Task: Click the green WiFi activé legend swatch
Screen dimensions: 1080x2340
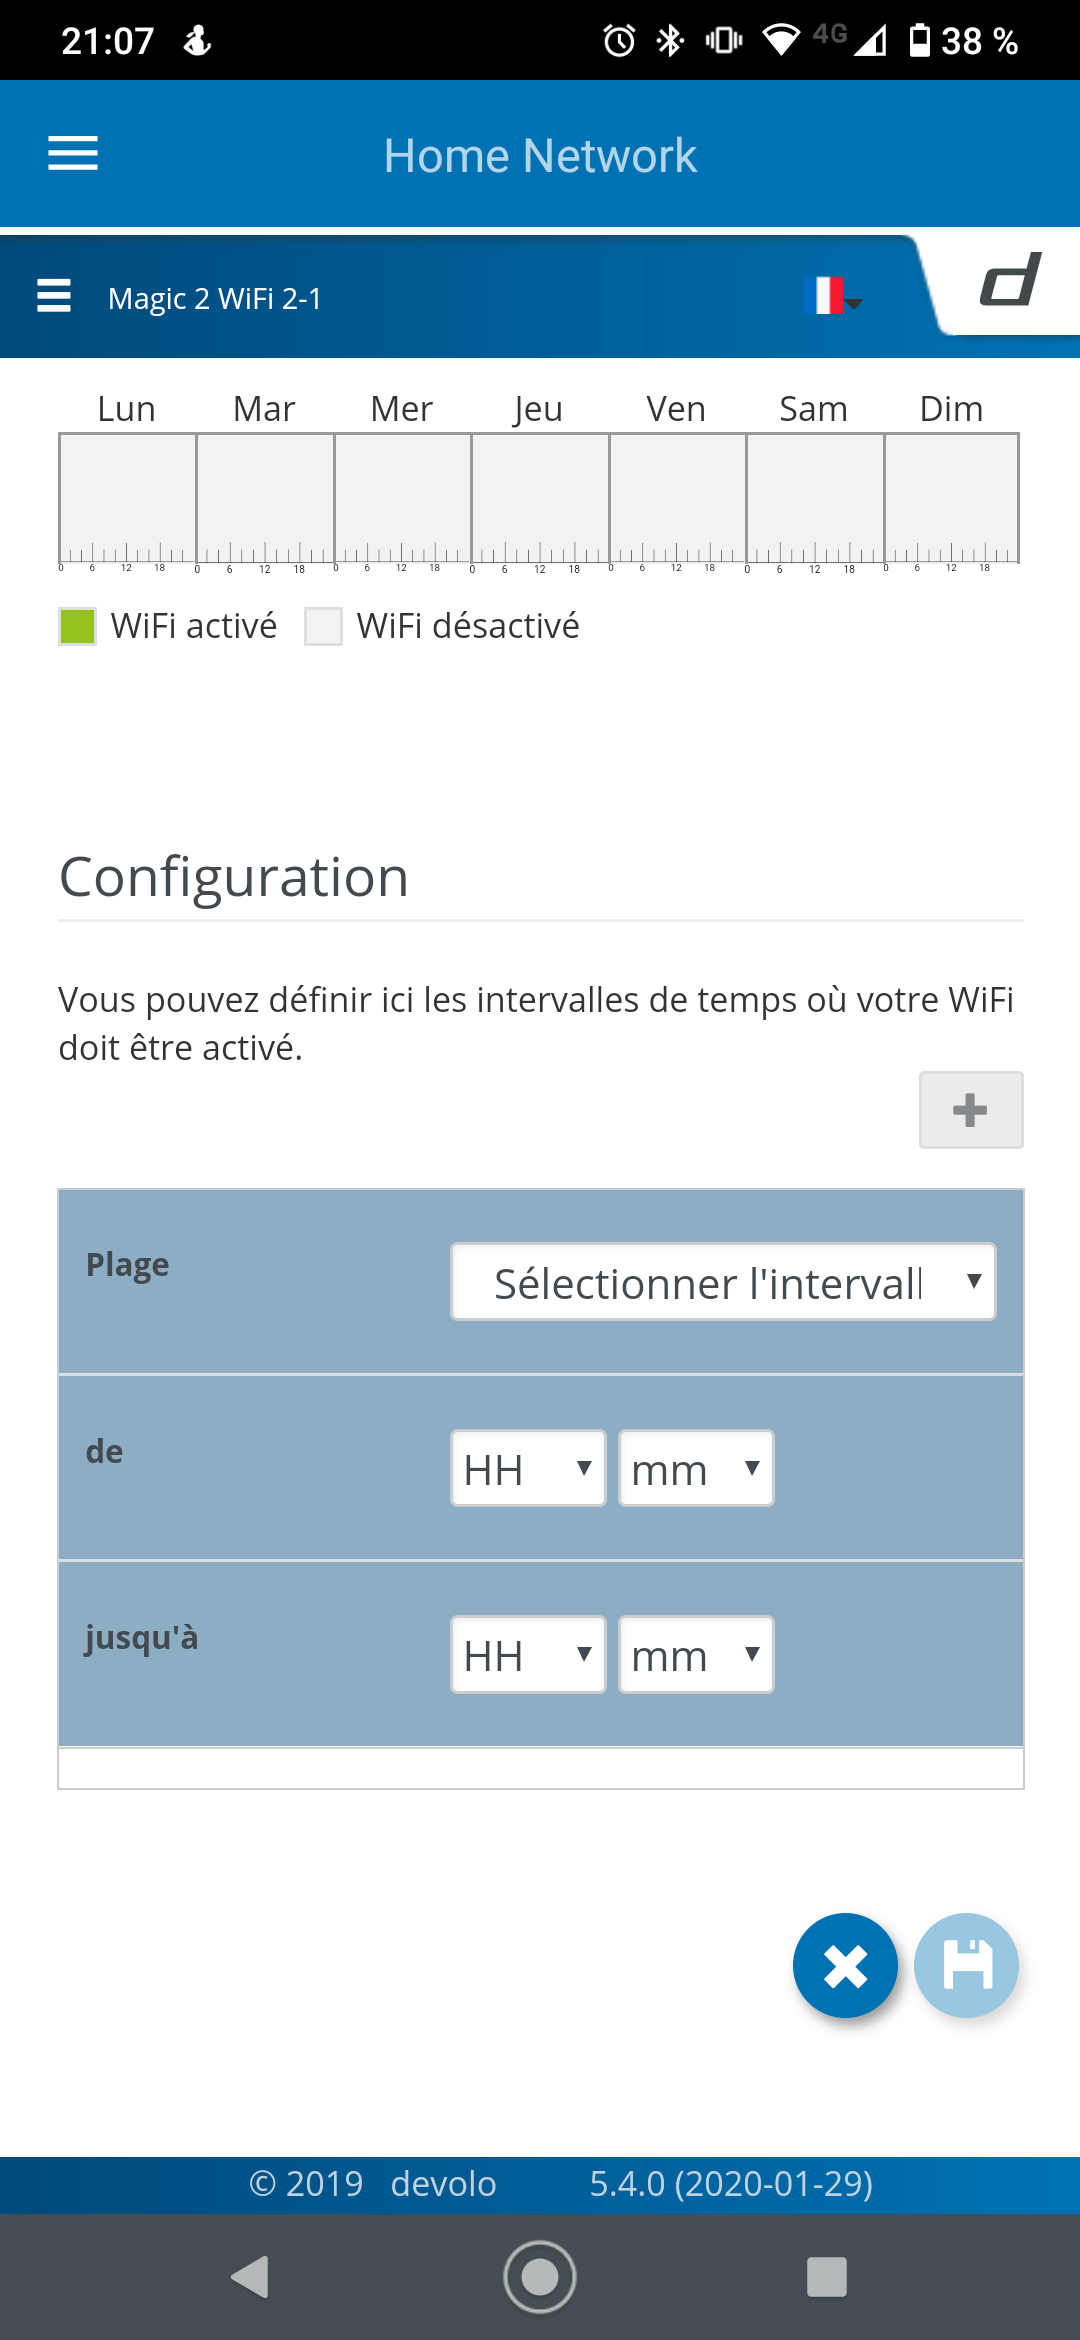Action: click(78, 627)
